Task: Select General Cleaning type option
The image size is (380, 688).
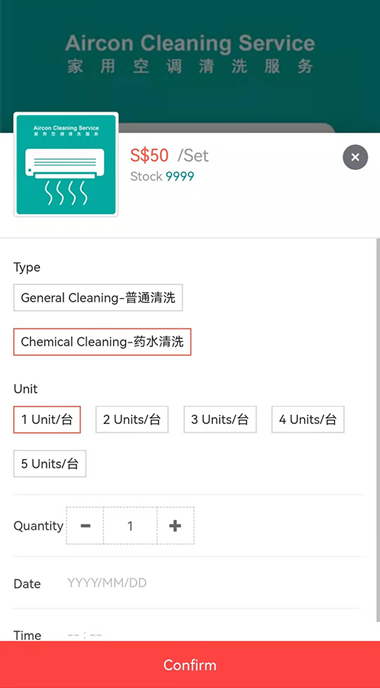Action: [98, 298]
